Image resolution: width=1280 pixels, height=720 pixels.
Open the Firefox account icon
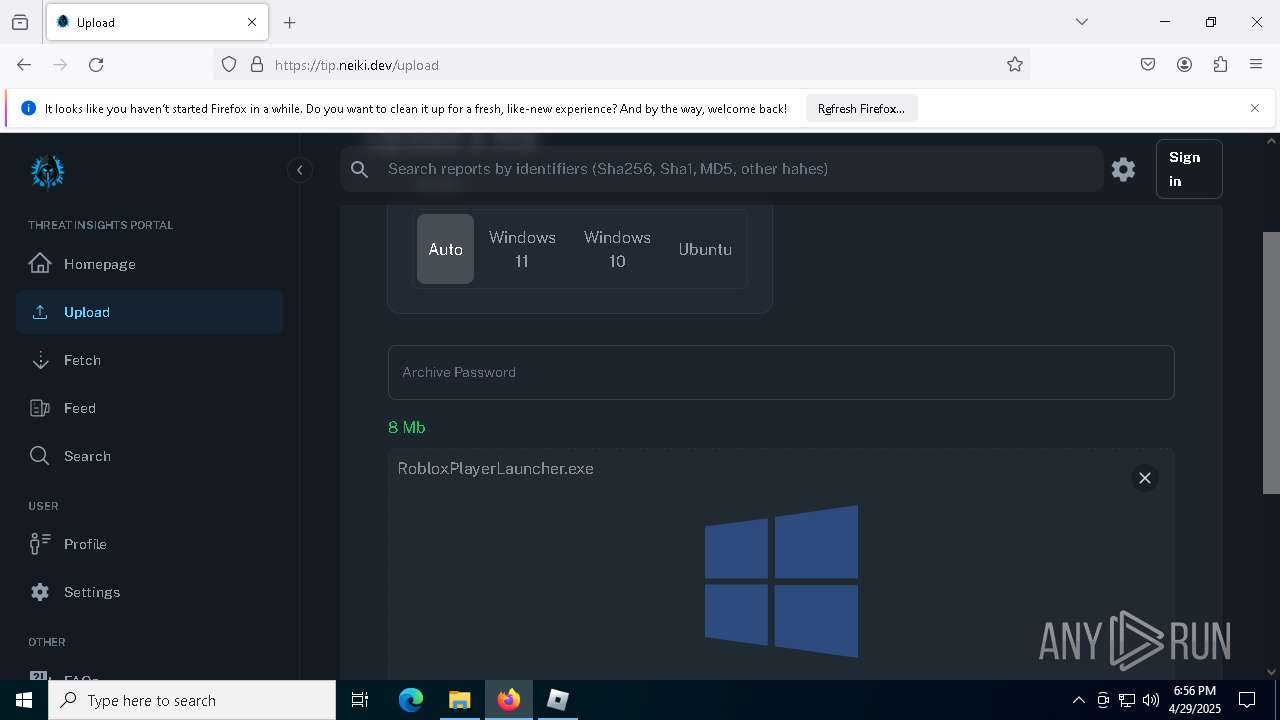pyautogui.click(x=1184, y=64)
